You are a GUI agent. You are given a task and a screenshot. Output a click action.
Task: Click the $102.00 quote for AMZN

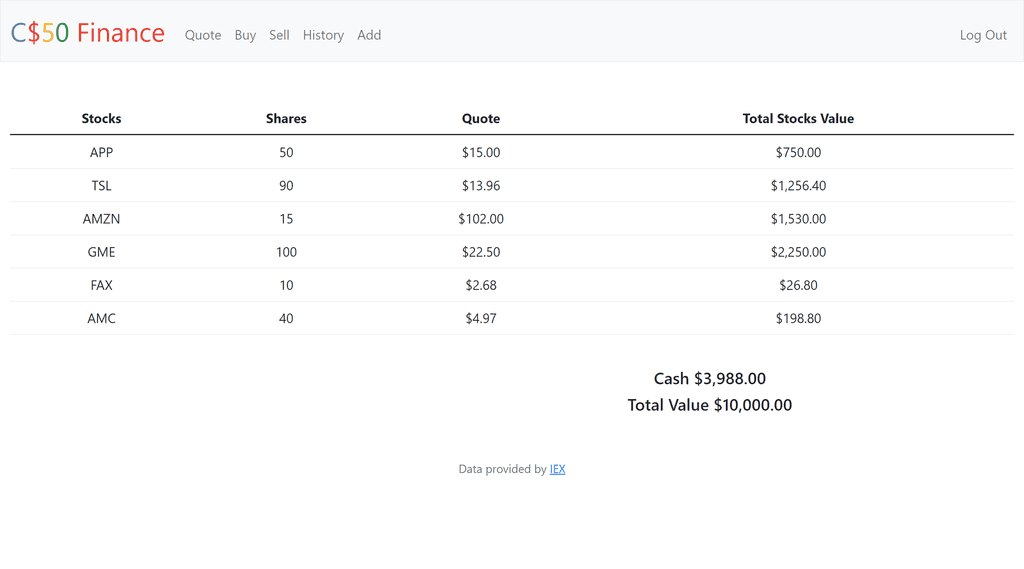481,219
